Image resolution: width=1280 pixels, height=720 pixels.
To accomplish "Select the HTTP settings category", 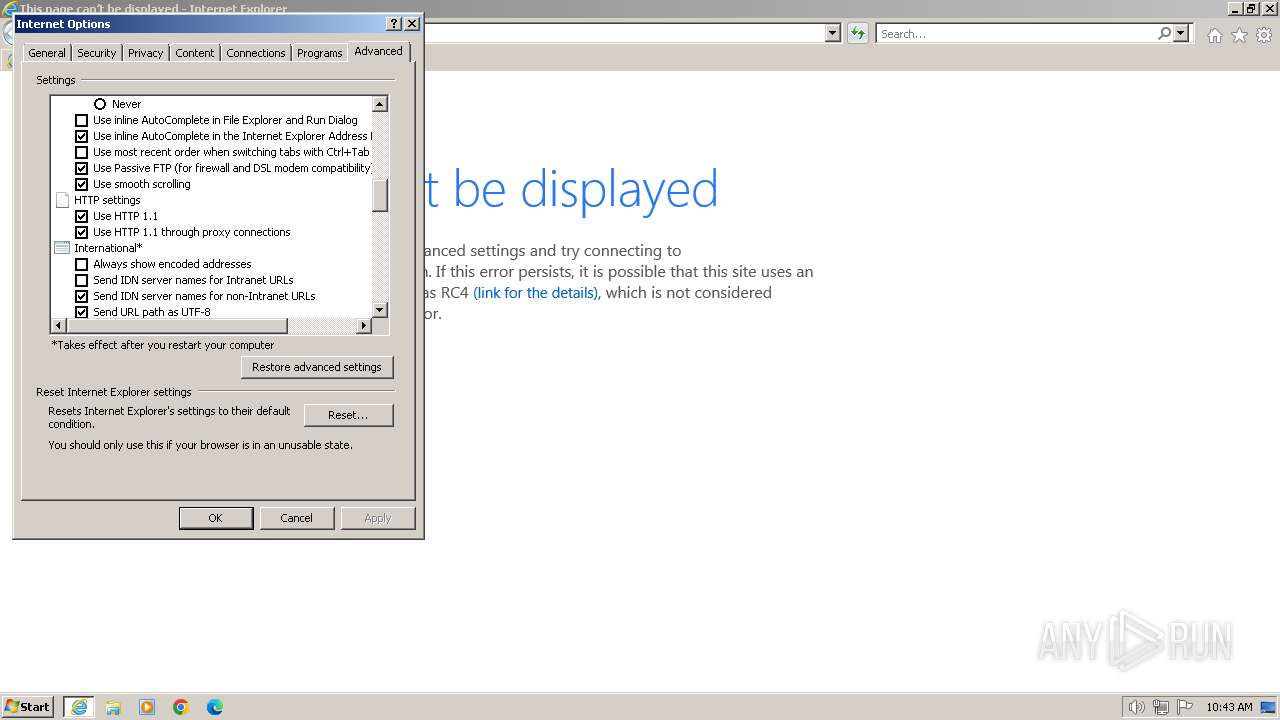I will [x=107, y=200].
